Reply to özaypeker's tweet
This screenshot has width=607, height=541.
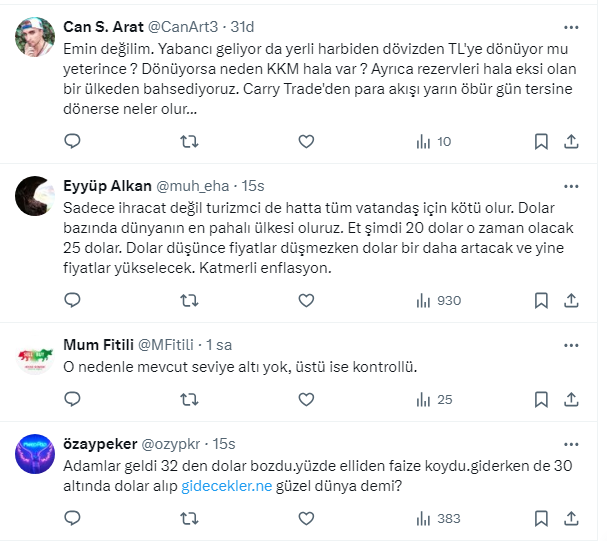(x=72, y=518)
